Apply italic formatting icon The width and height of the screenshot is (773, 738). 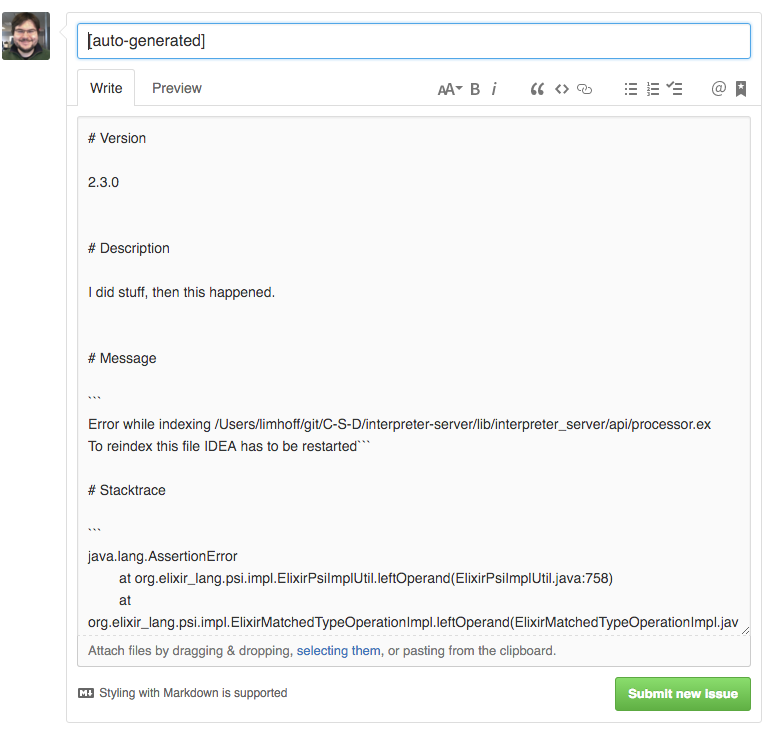click(494, 89)
